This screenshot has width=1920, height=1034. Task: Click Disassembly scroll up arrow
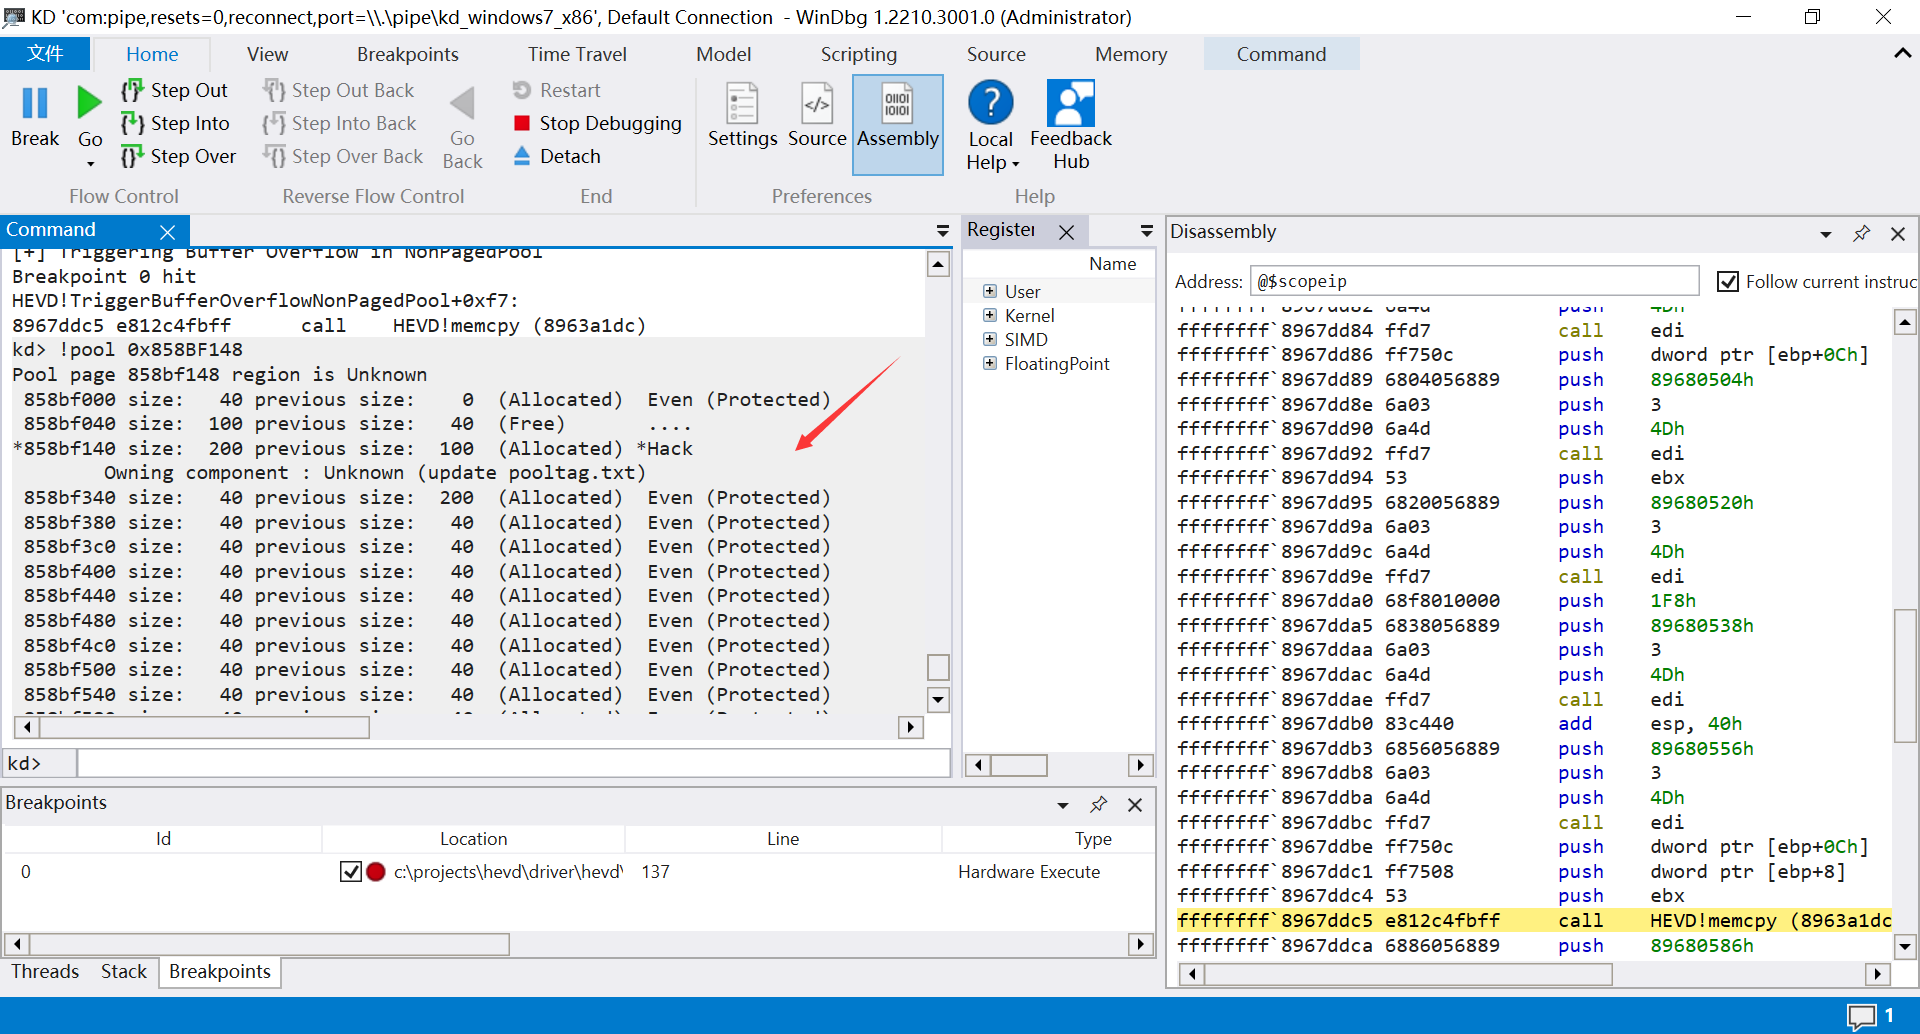[x=1905, y=322]
